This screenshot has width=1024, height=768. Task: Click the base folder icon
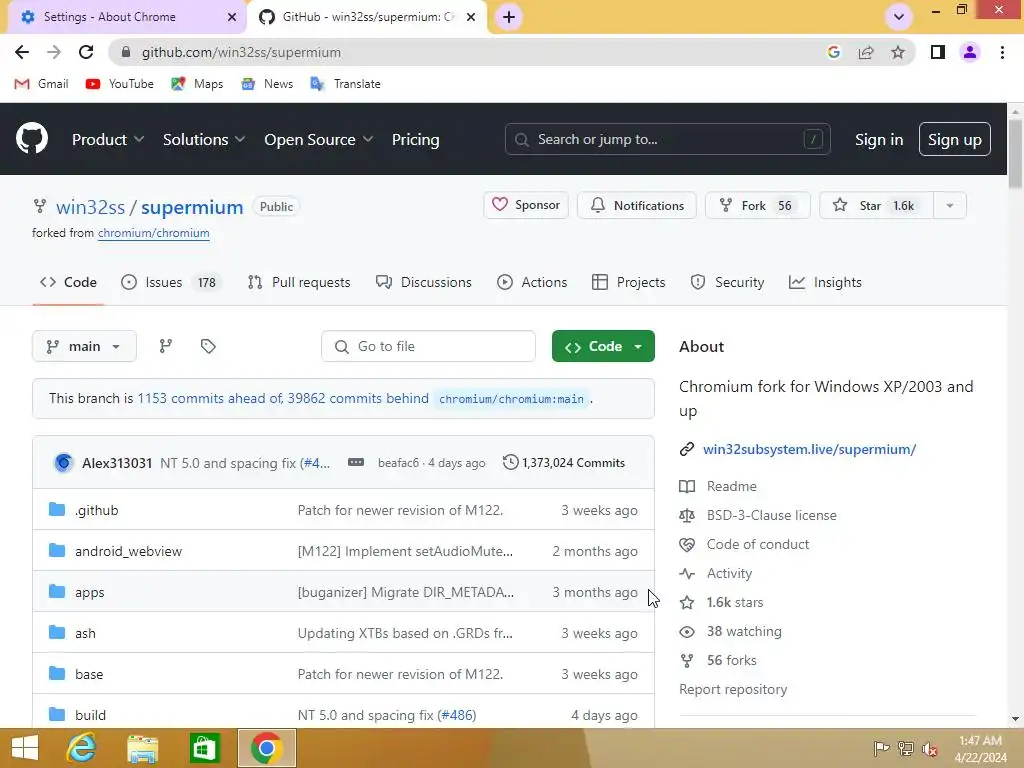point(57,673)
